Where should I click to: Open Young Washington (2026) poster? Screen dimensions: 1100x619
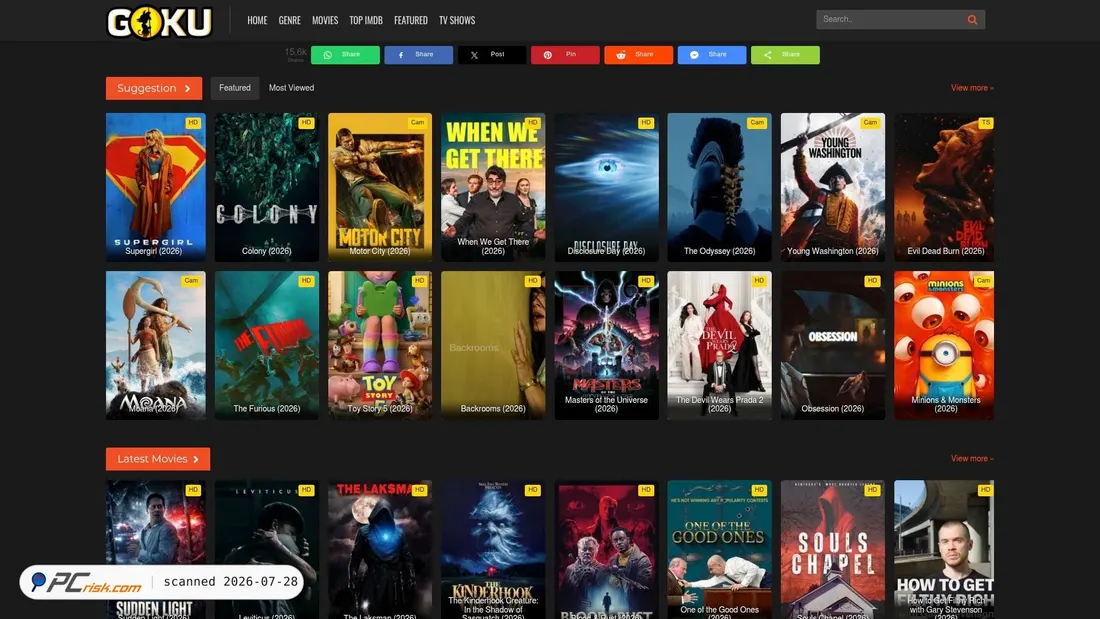pyautogui.click(x=833, y=187)
